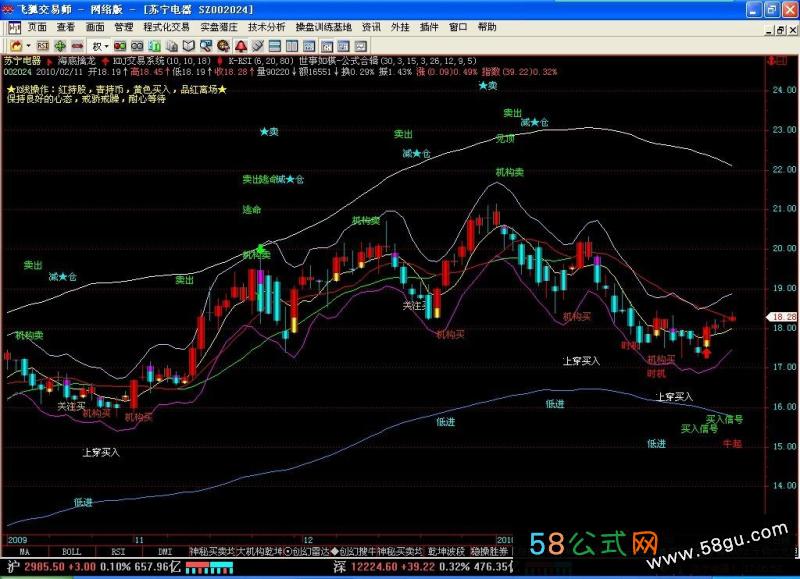Open the 管理 menu
Screen dimensions: 800x579
click(x=123, y=27)
